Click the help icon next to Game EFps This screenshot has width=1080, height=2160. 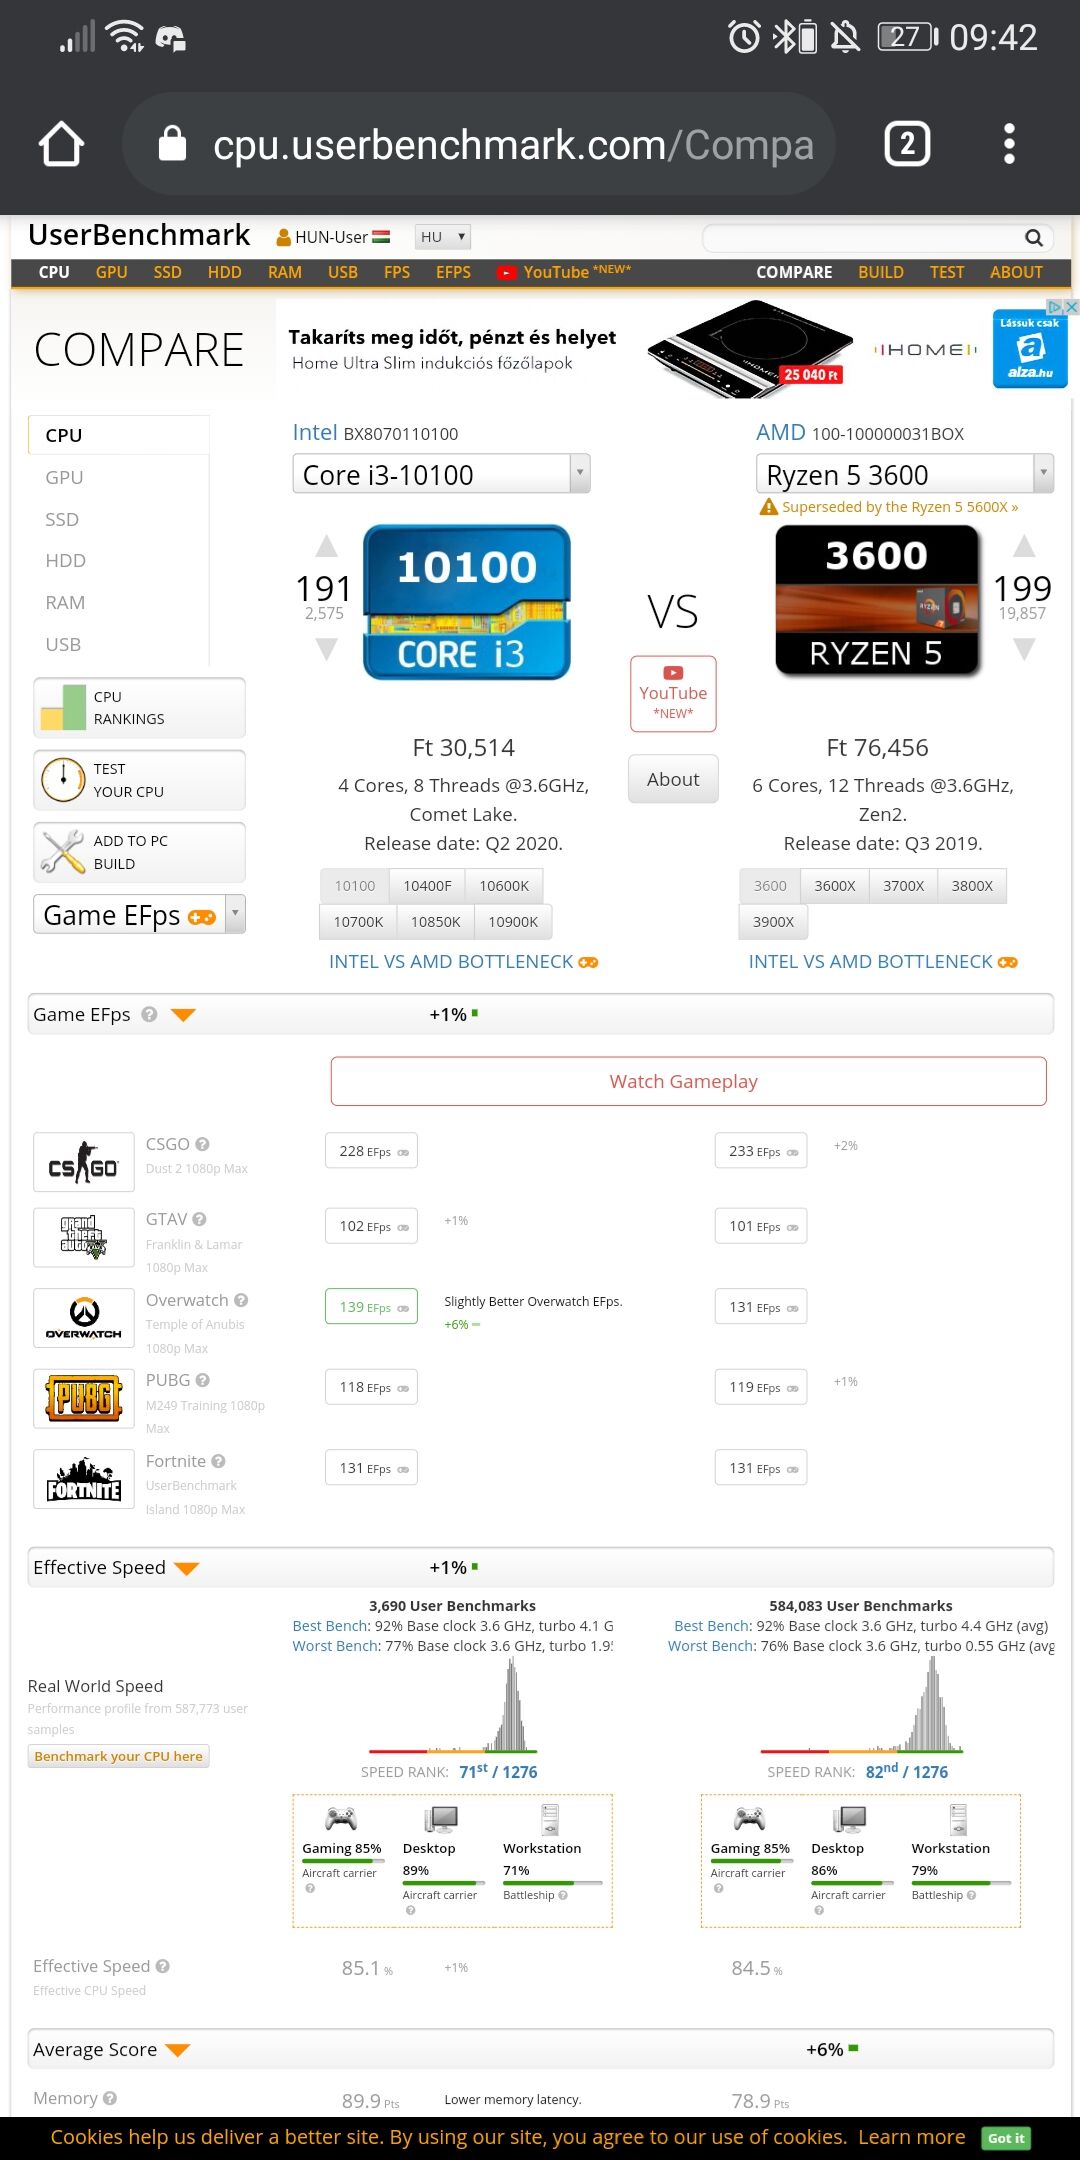coord(149,1014)
